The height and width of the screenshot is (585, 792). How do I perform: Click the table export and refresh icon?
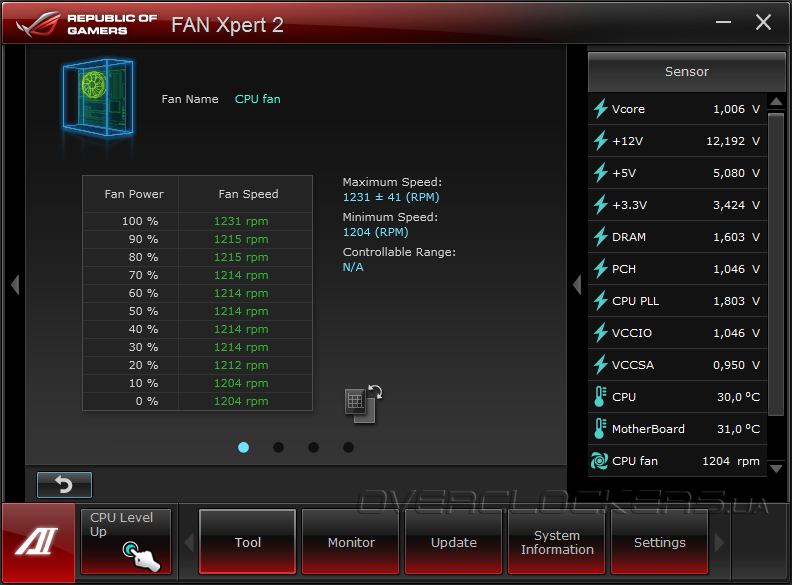tap(363, 404)
